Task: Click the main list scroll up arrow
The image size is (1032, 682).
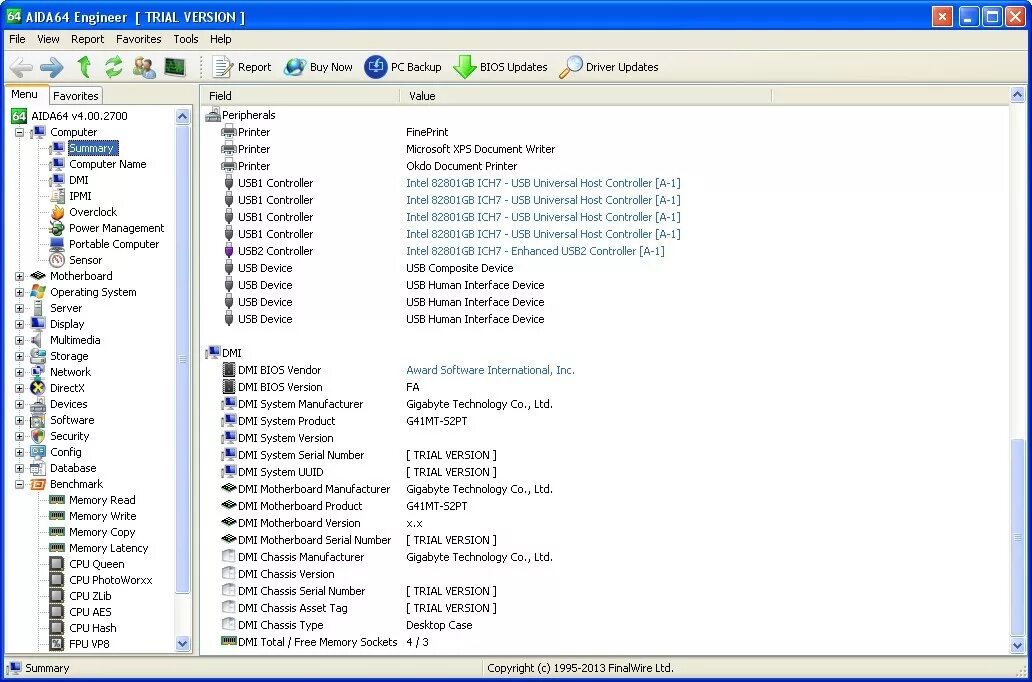Action: [x=1018, y=95]
